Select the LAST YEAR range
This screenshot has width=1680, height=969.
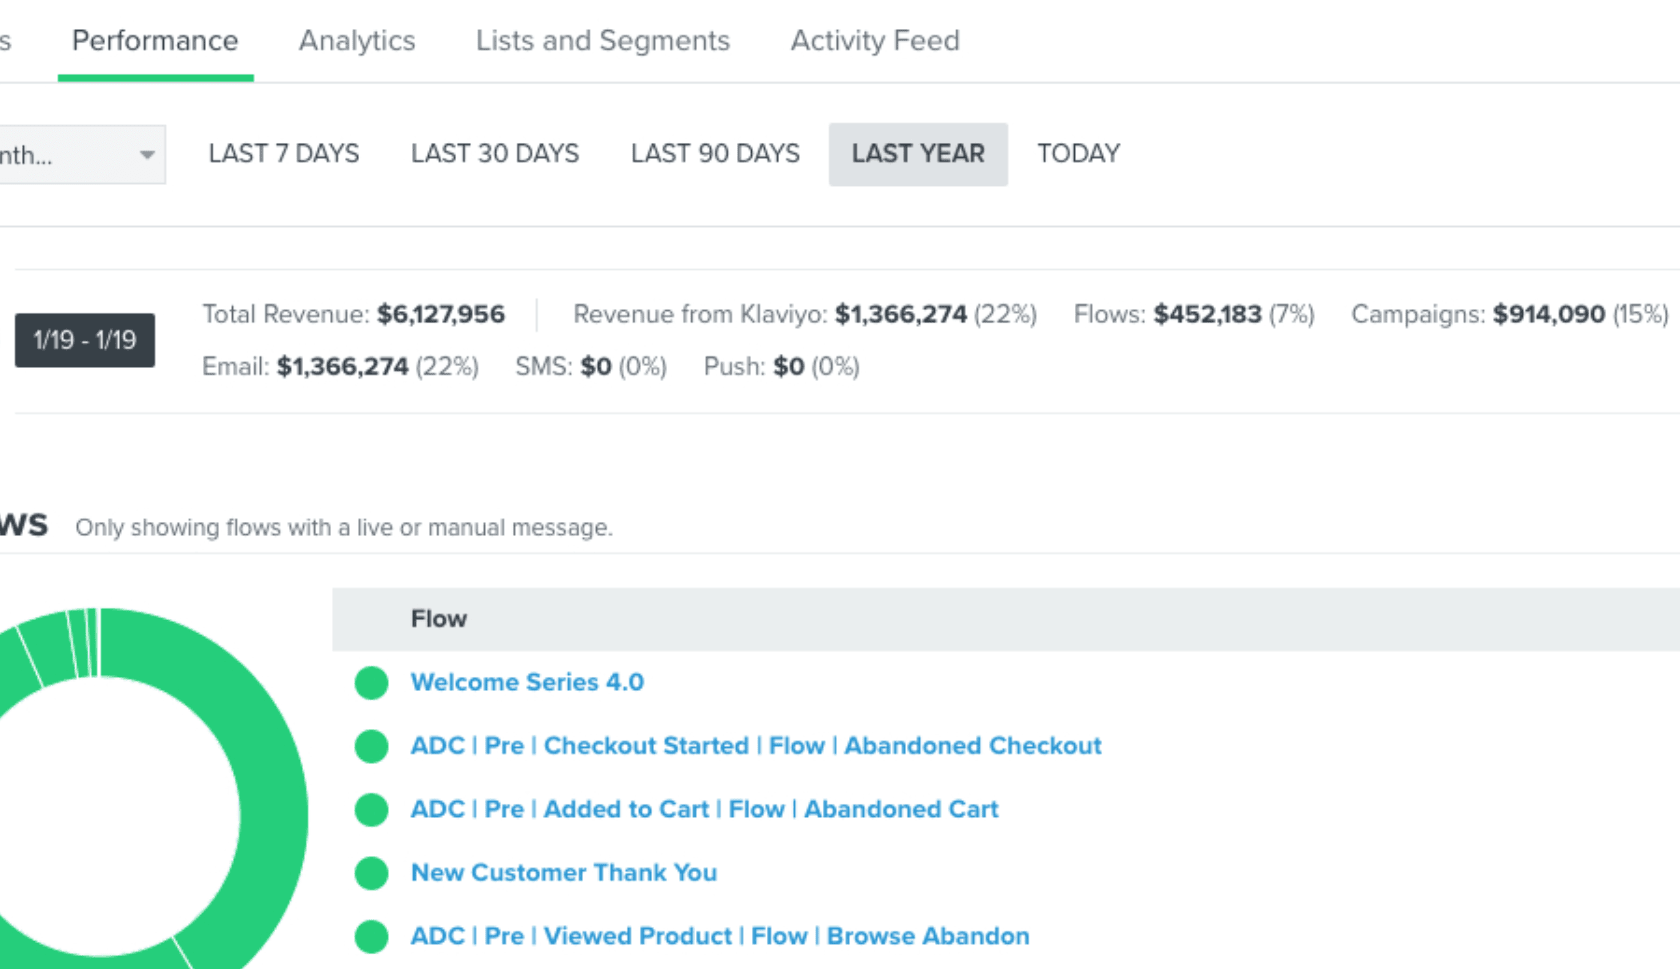click(918, 154)
